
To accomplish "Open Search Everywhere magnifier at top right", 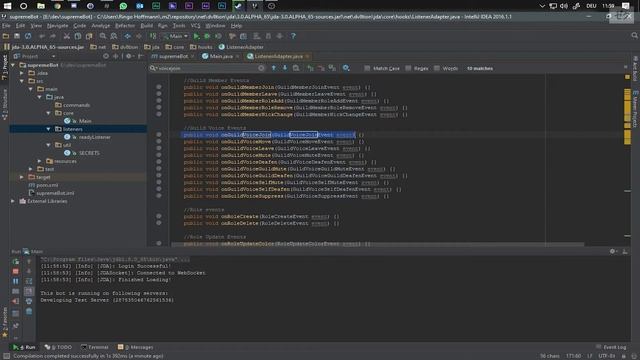I will click(x=634, y=36).
